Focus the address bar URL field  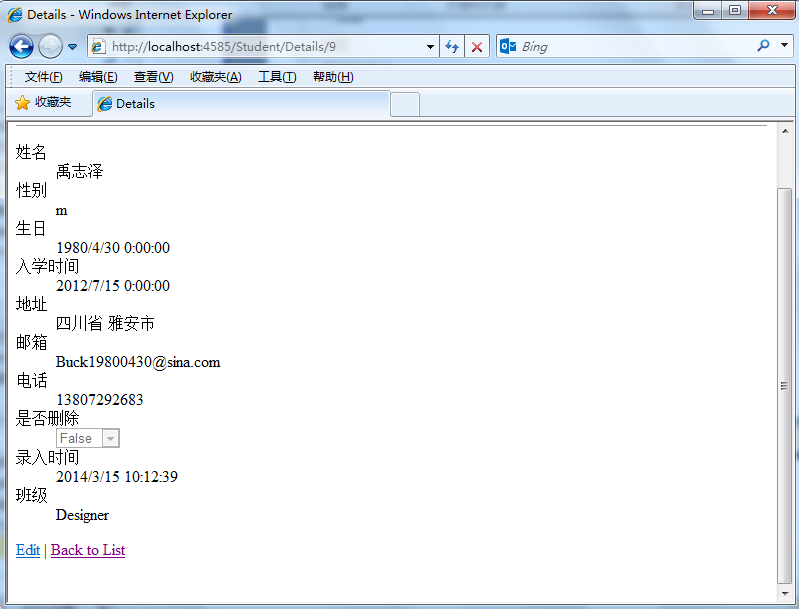(x=265, y=47)
